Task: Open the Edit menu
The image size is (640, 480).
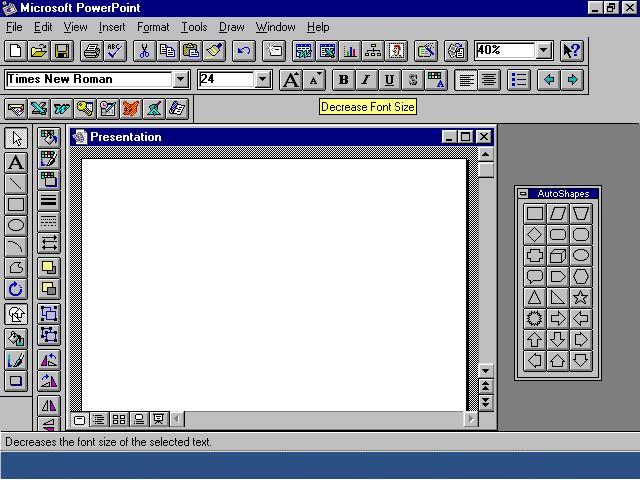Action: [x=43, y=27]
